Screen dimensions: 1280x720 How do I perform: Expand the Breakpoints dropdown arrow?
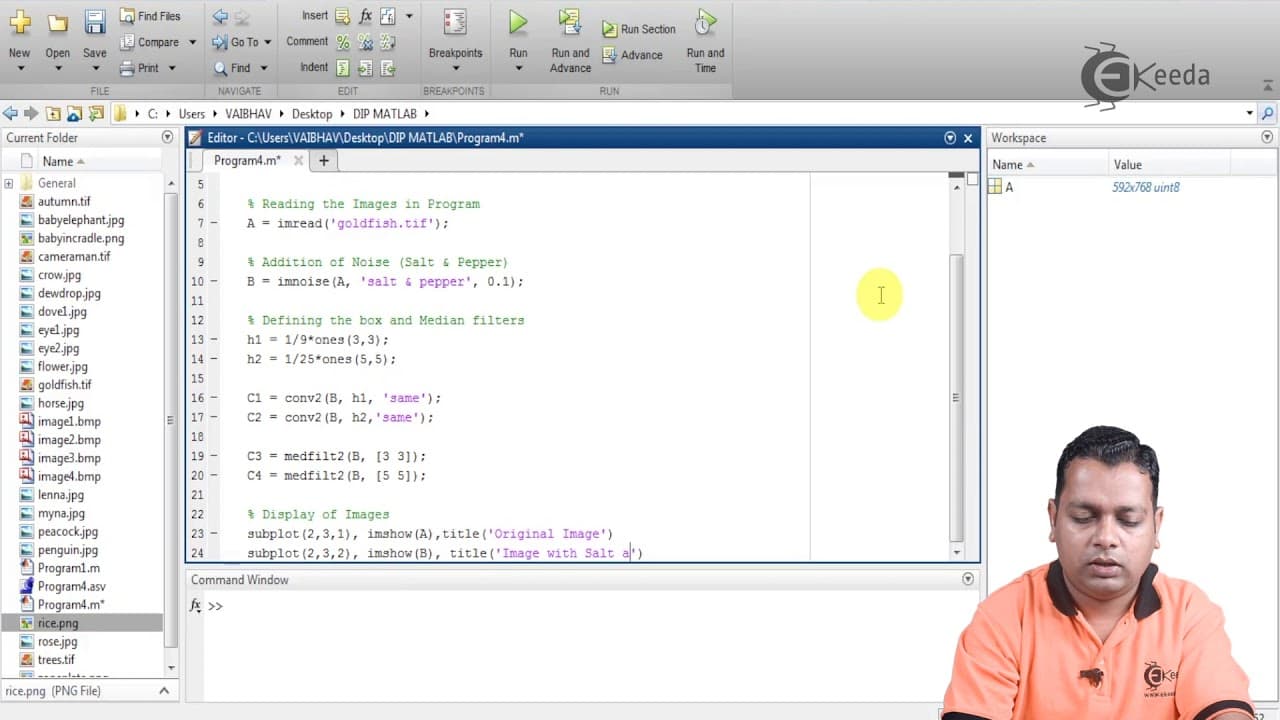455,68
